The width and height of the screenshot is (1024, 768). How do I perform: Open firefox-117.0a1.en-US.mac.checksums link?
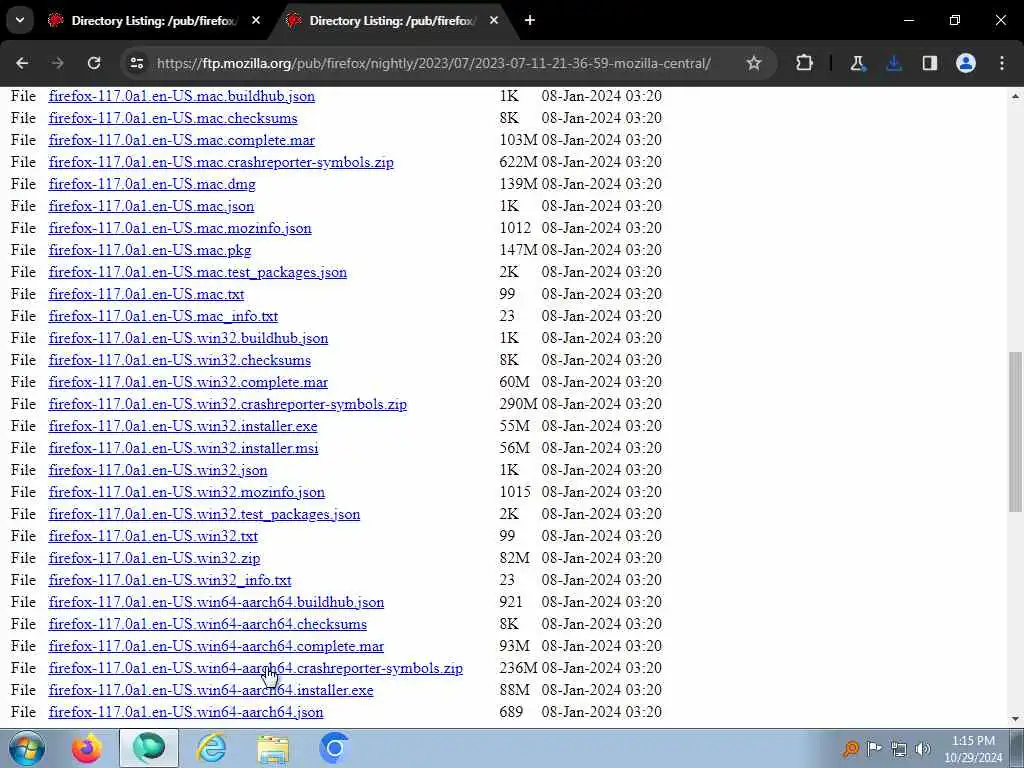(x=173, y=118)
